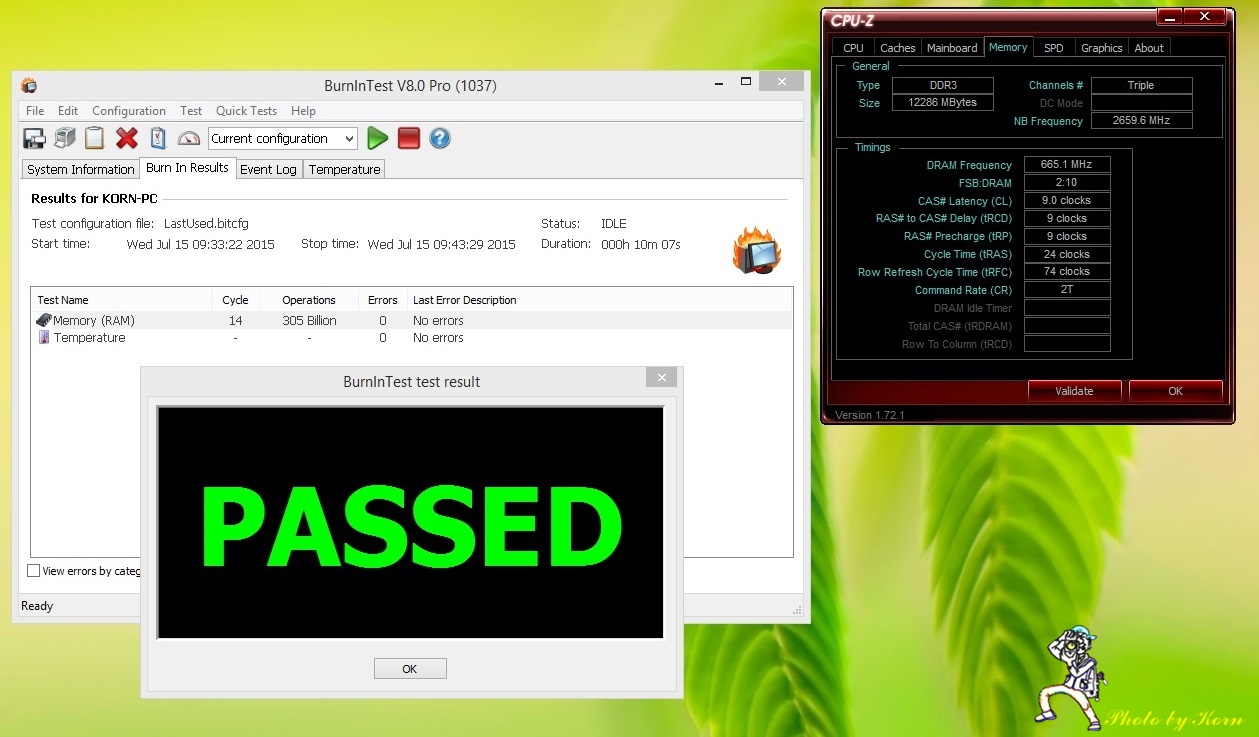
Task: Click the Ready status bar text
Action: tap(37, 606)
